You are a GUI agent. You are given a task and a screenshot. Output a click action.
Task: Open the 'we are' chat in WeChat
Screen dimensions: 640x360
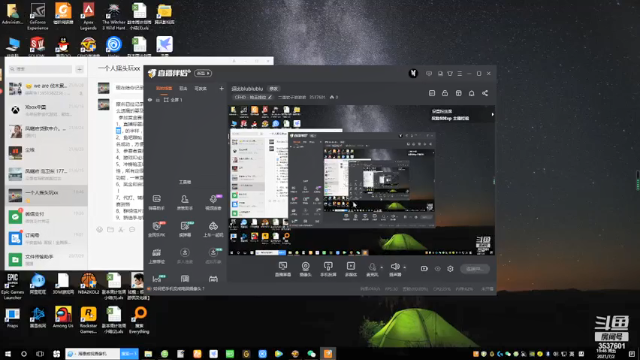pyautogui.click(x=47, y=89)
